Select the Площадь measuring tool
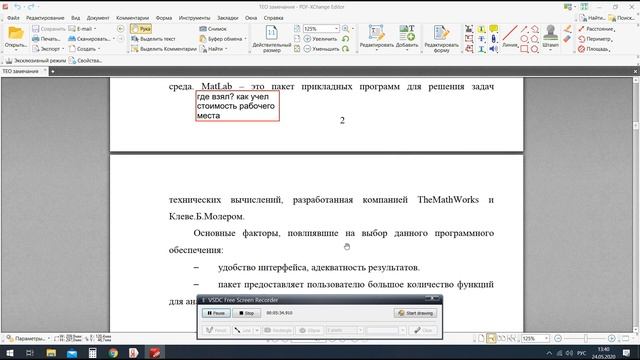The height and width of the screenshot is (360, 640). tap(594, 49)
